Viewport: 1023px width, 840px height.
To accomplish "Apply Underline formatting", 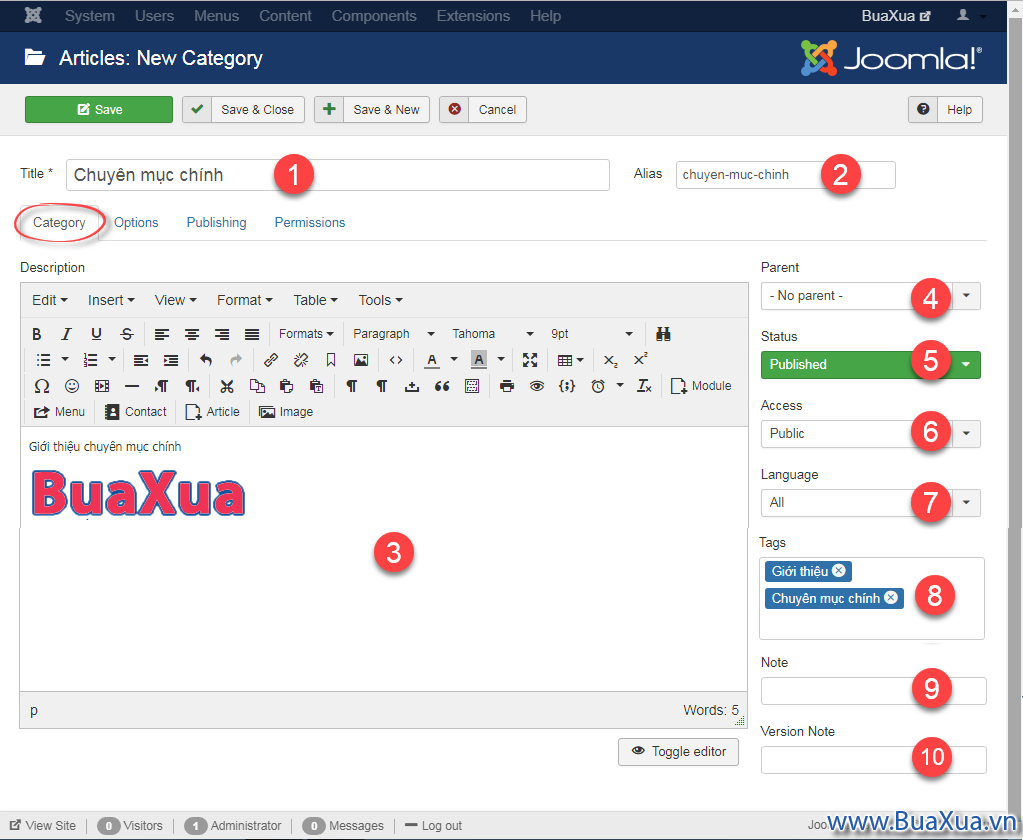I will [96, 334].
